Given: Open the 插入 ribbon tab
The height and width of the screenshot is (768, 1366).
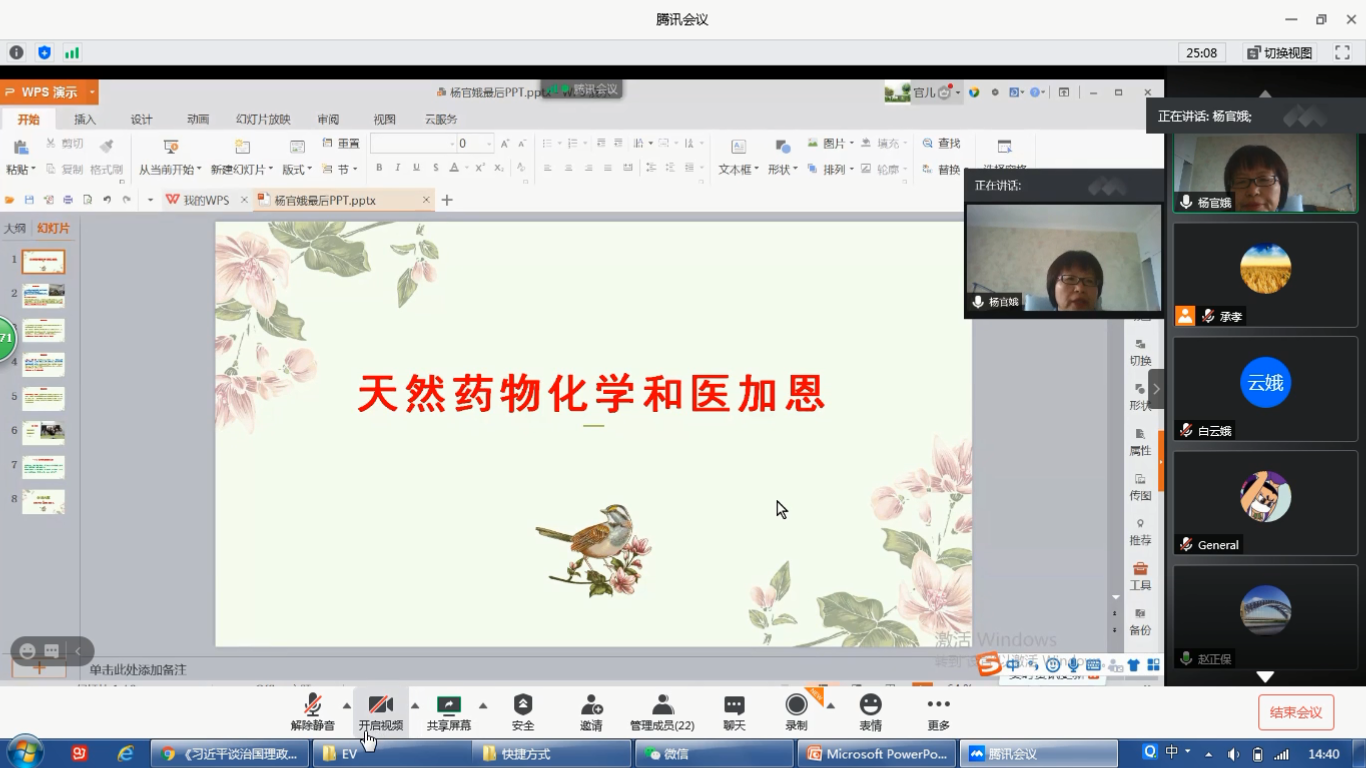Looking at the screenshot, I should [85, 119].
